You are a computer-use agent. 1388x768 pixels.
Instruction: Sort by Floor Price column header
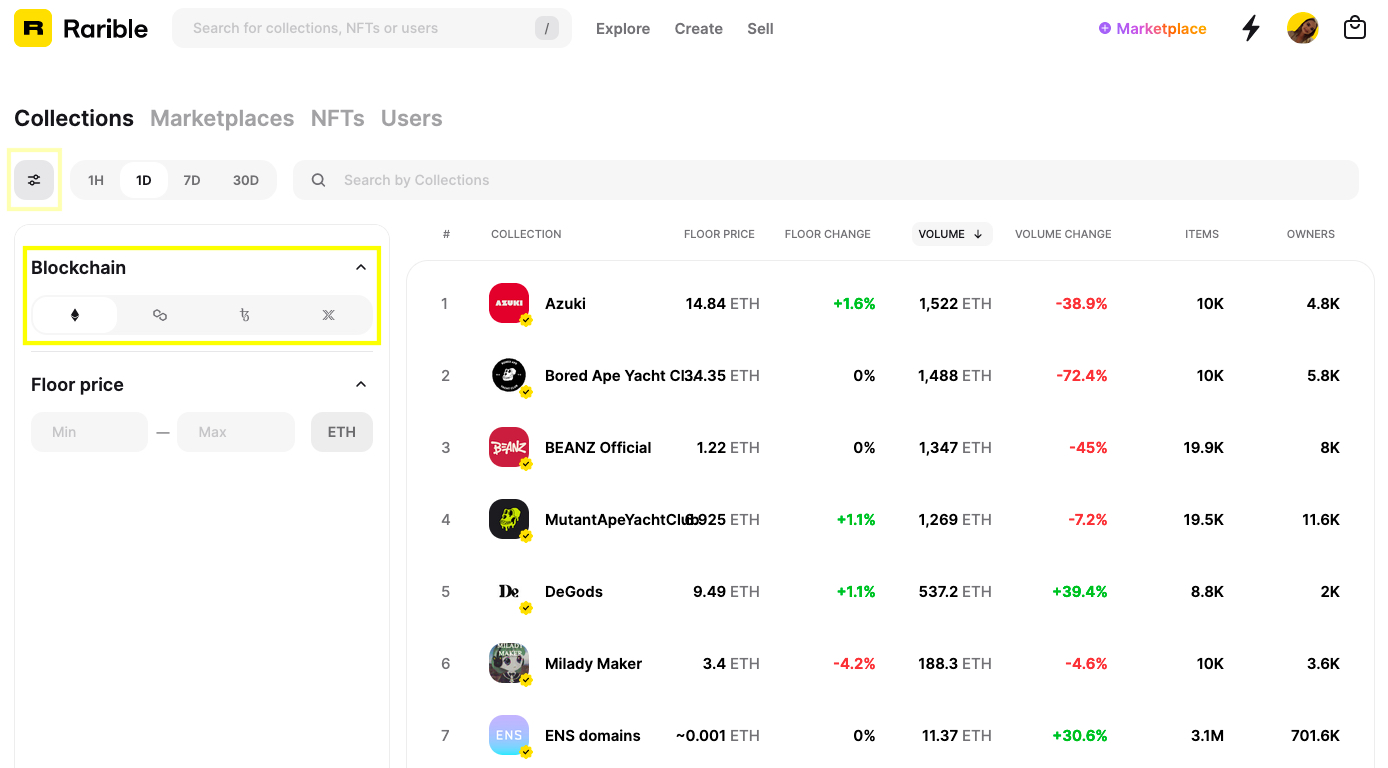pyautogui.click(x=719, y=234)
